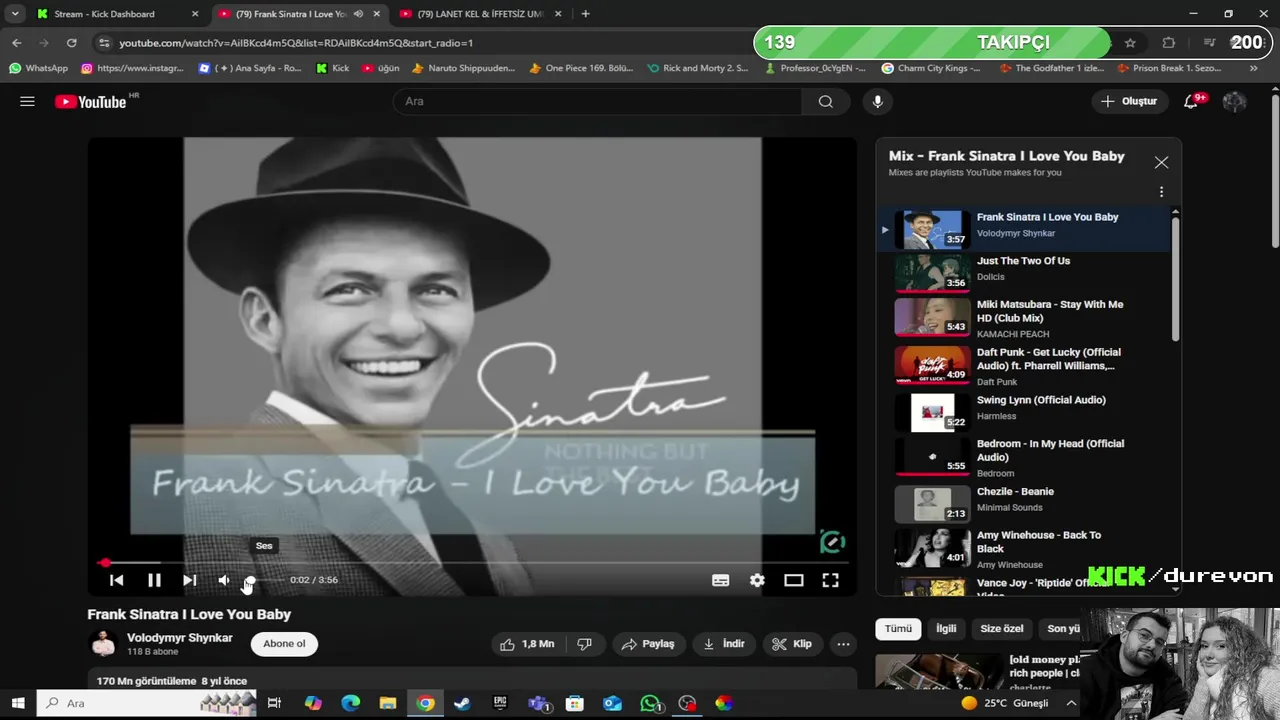The height and width of the screenshot is (720, 1280).
Task: Open Epic Games from the taskbar
Action: coord(500,703)
